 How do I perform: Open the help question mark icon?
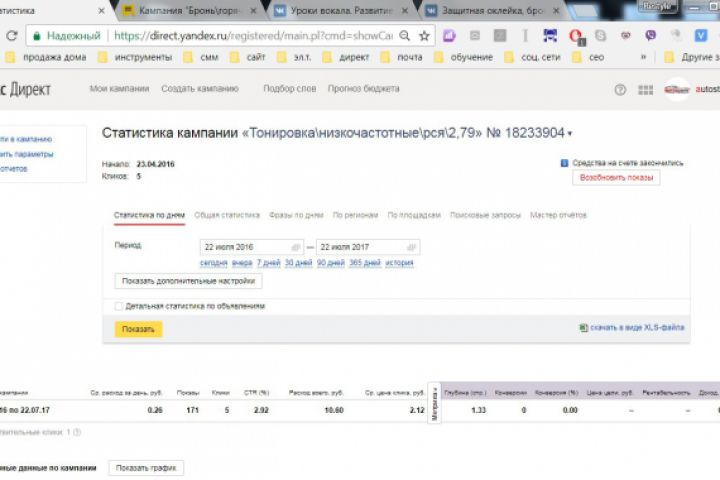(620, 90)
